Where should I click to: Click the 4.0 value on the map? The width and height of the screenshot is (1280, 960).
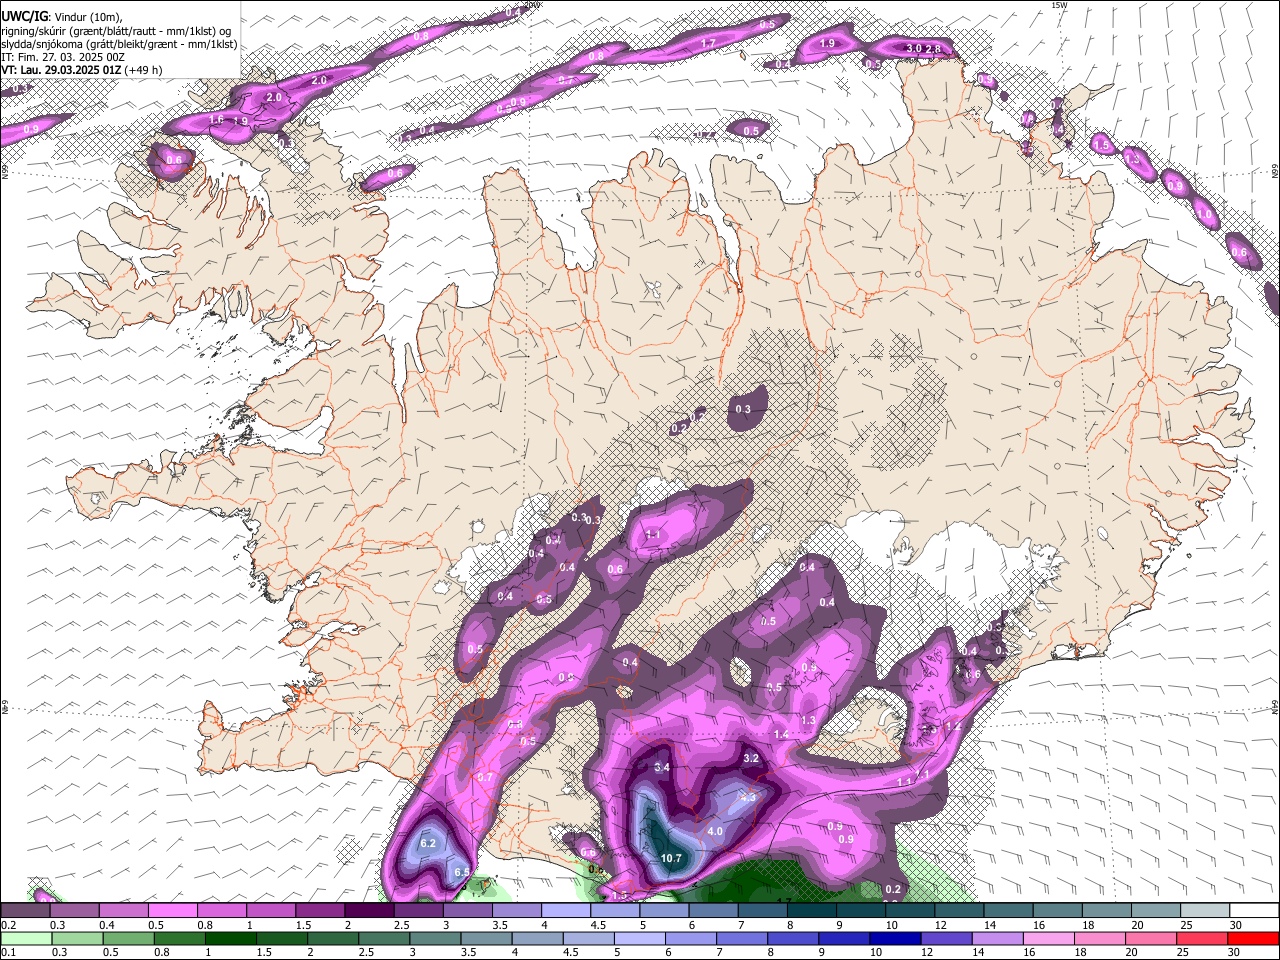(715, 831)
